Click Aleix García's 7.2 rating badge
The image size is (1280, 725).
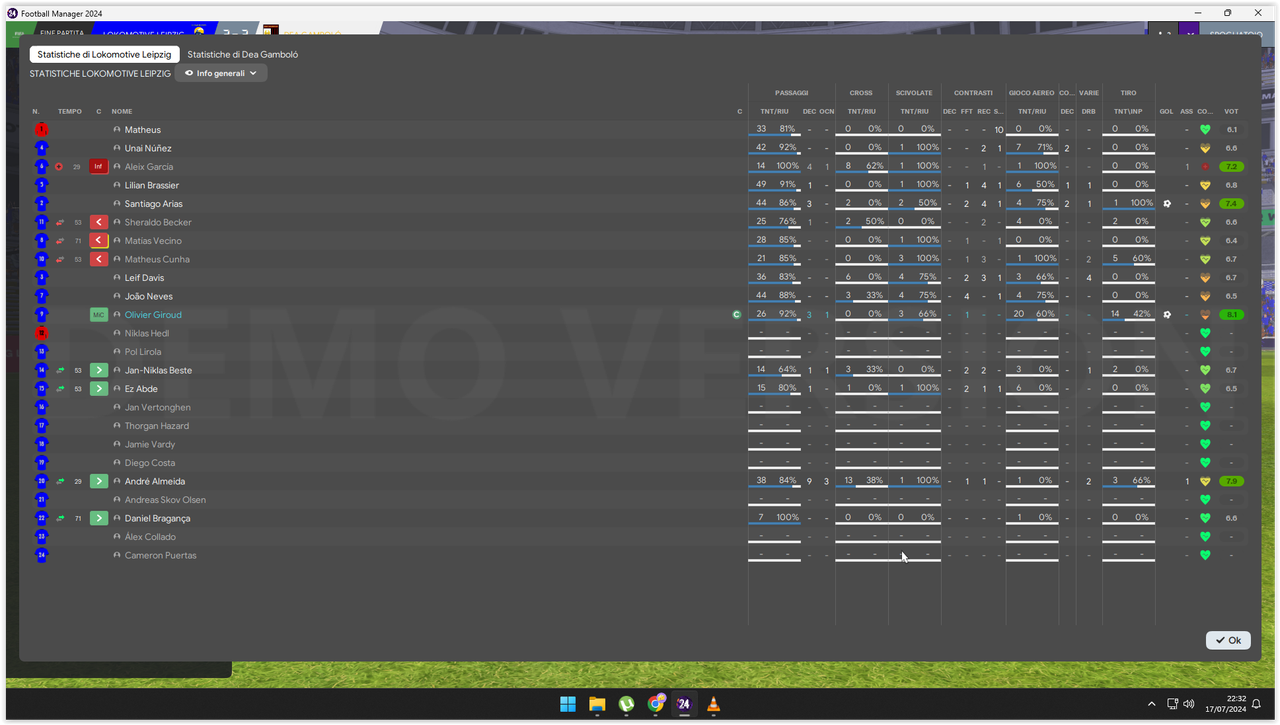[1231, 167]
